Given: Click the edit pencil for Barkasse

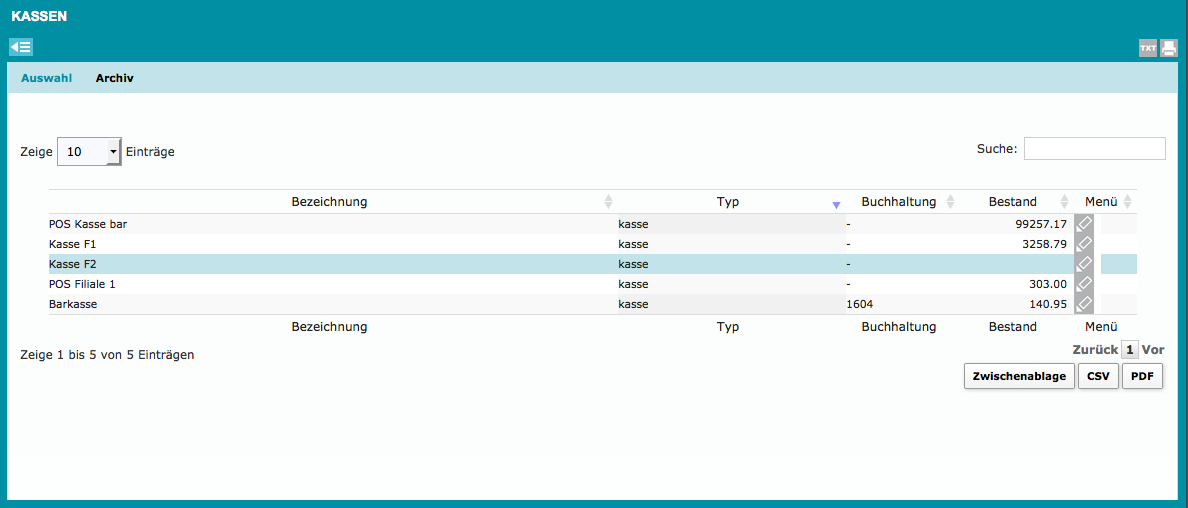Looking at the screenshot, I should click(1083, 304).
